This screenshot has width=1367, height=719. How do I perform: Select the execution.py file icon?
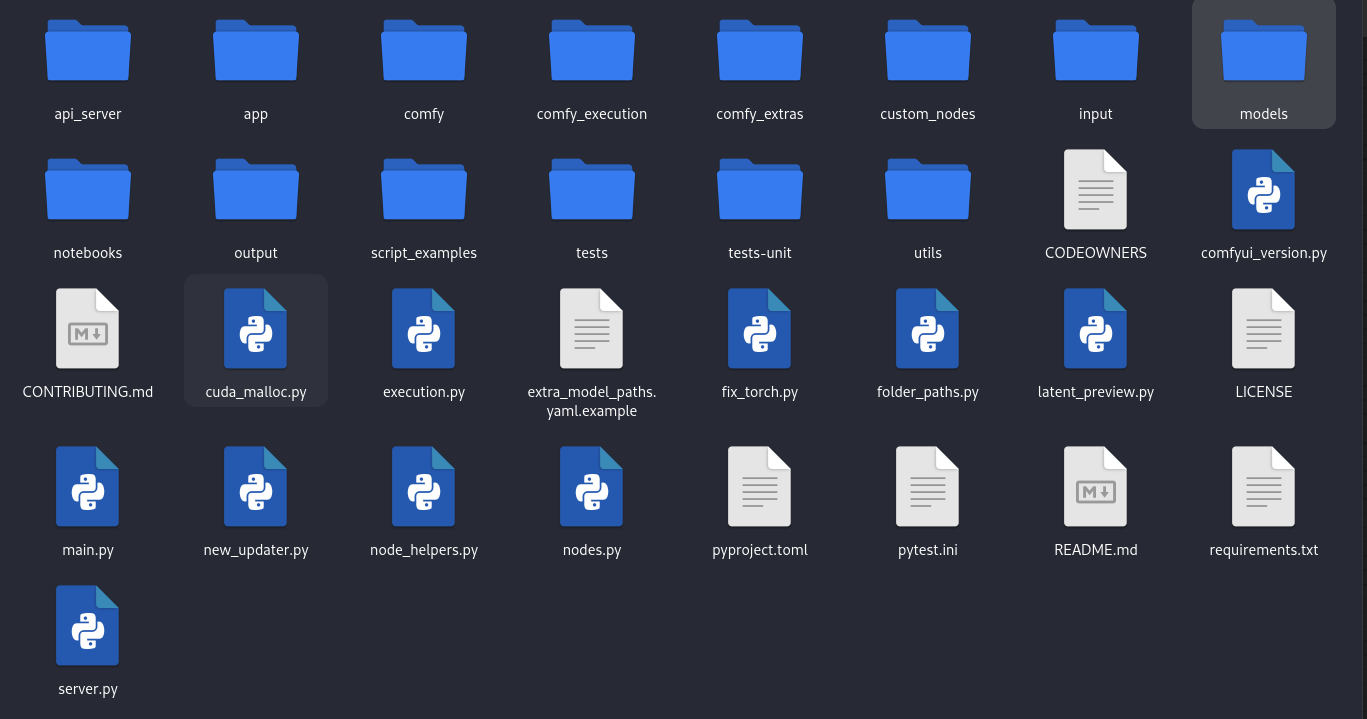(424, 328)
